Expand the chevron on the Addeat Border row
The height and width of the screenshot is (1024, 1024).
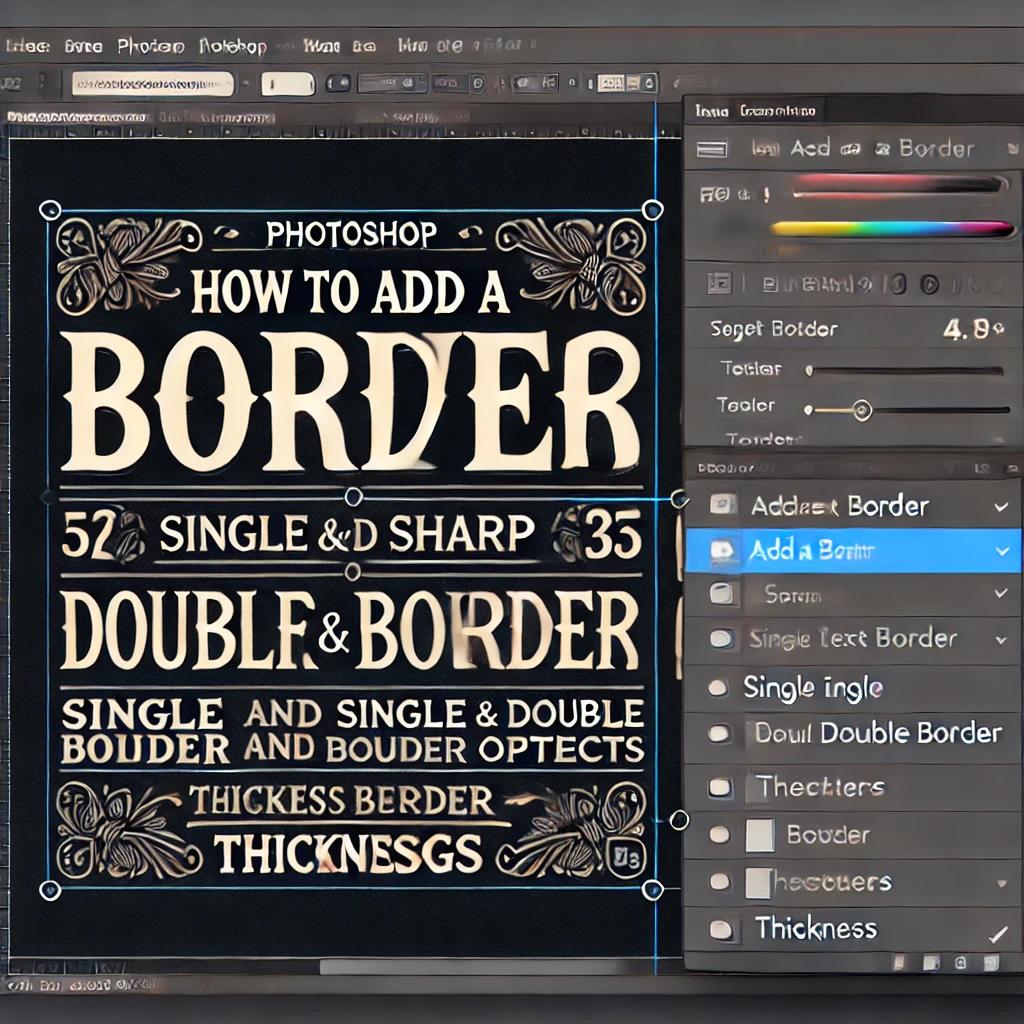(1001, 506)
